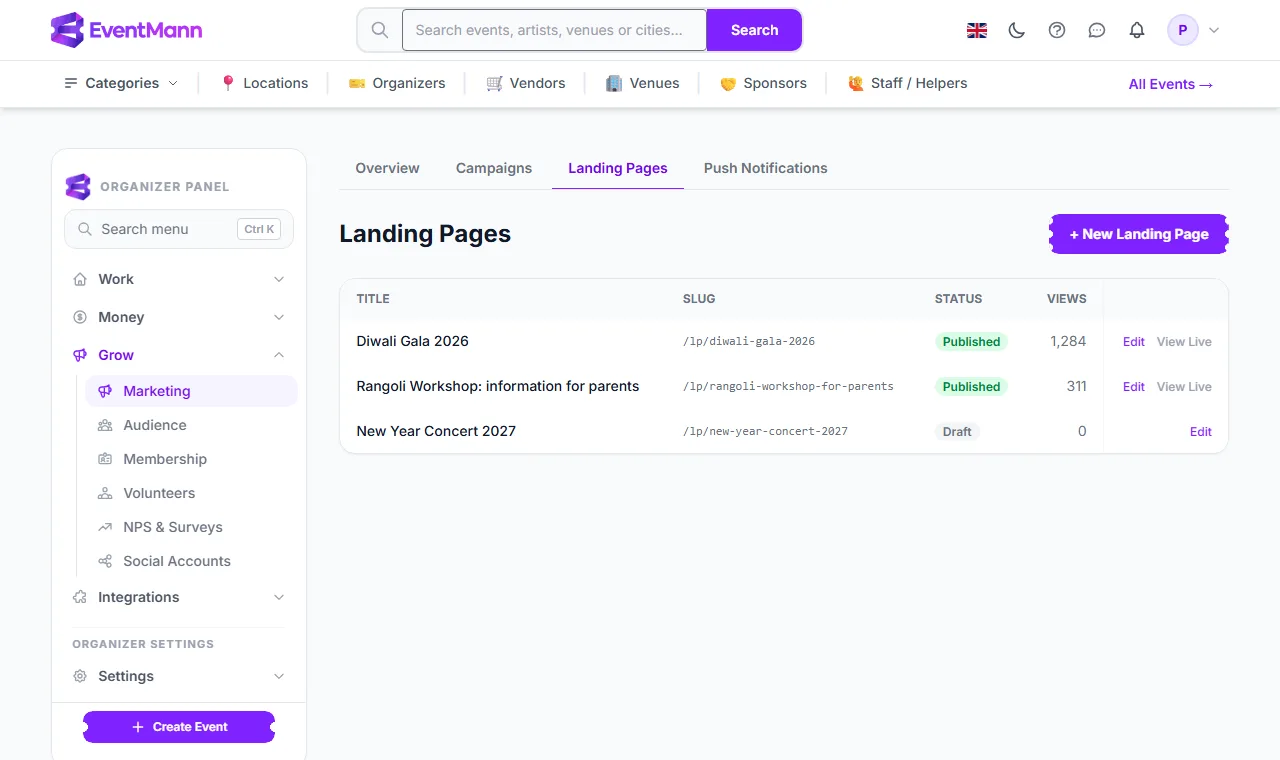Select Audience in the sidebar
The image size is (1280, 760).
191,425
